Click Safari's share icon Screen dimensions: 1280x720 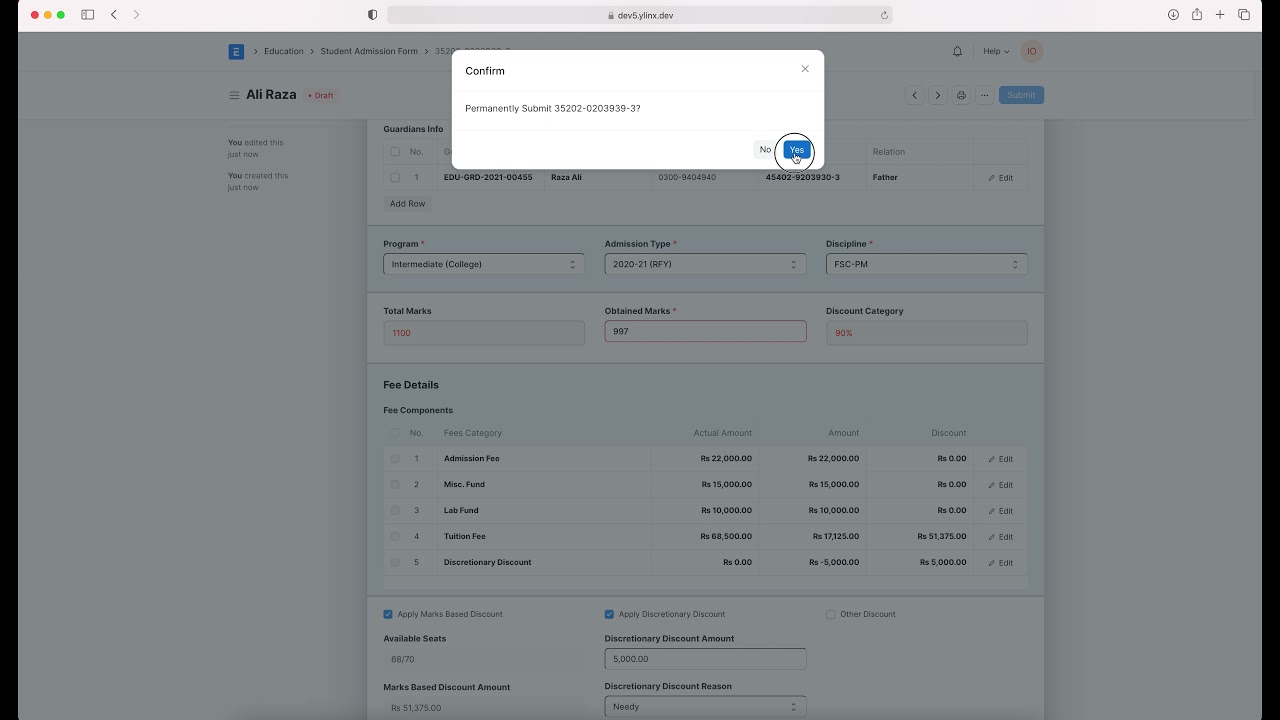[x=1197, y=14]
